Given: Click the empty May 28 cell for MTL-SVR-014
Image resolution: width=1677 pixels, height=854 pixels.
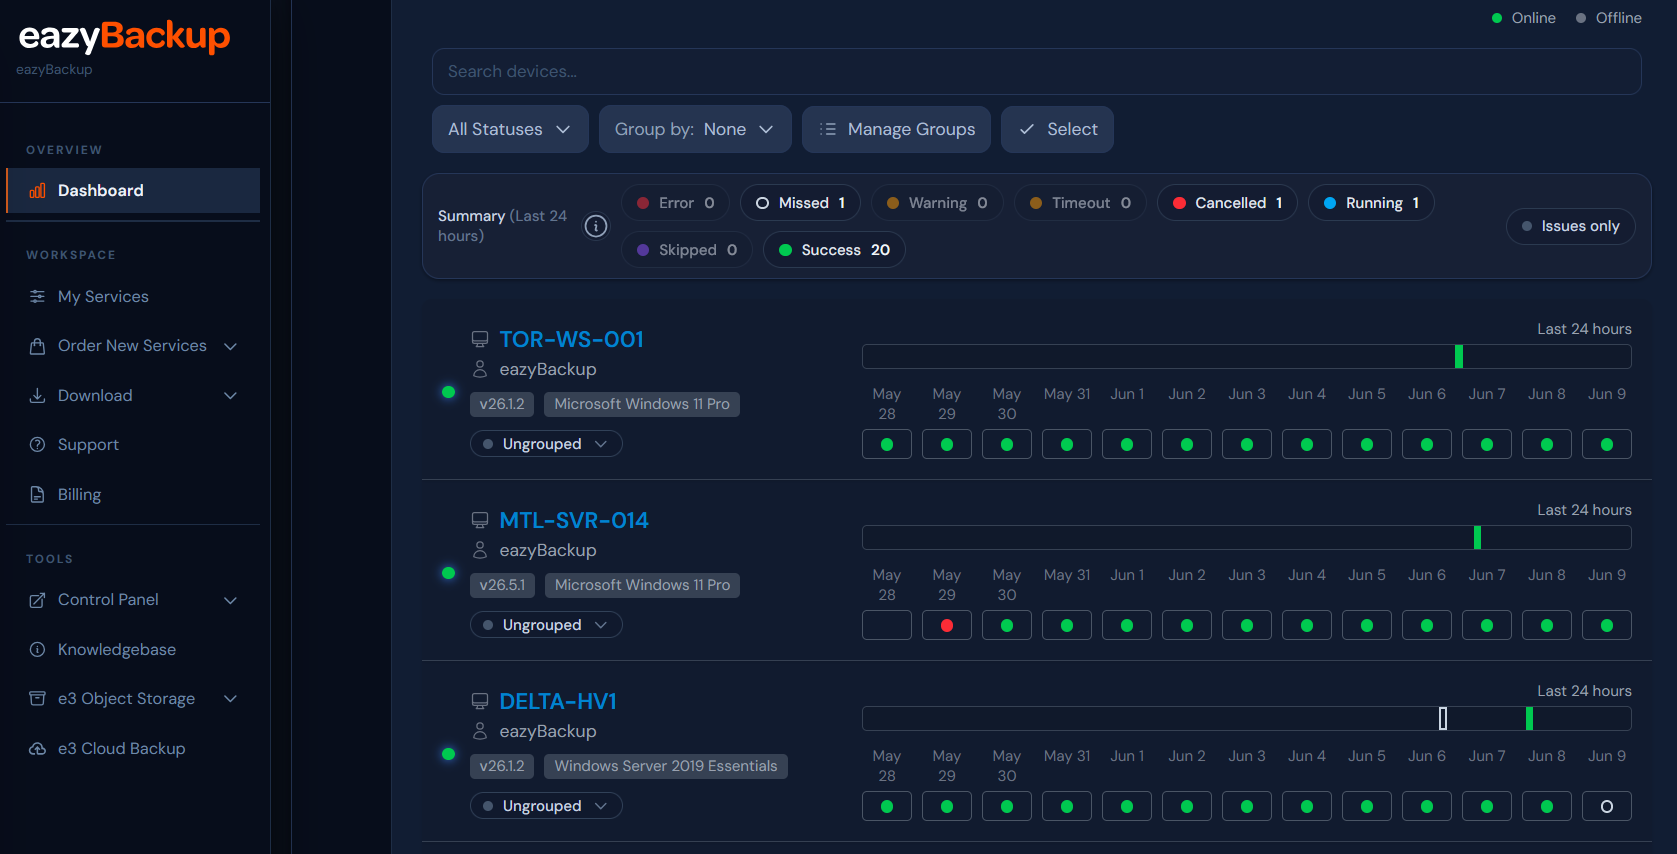Looking at the screenshot, I should (887, 625).
